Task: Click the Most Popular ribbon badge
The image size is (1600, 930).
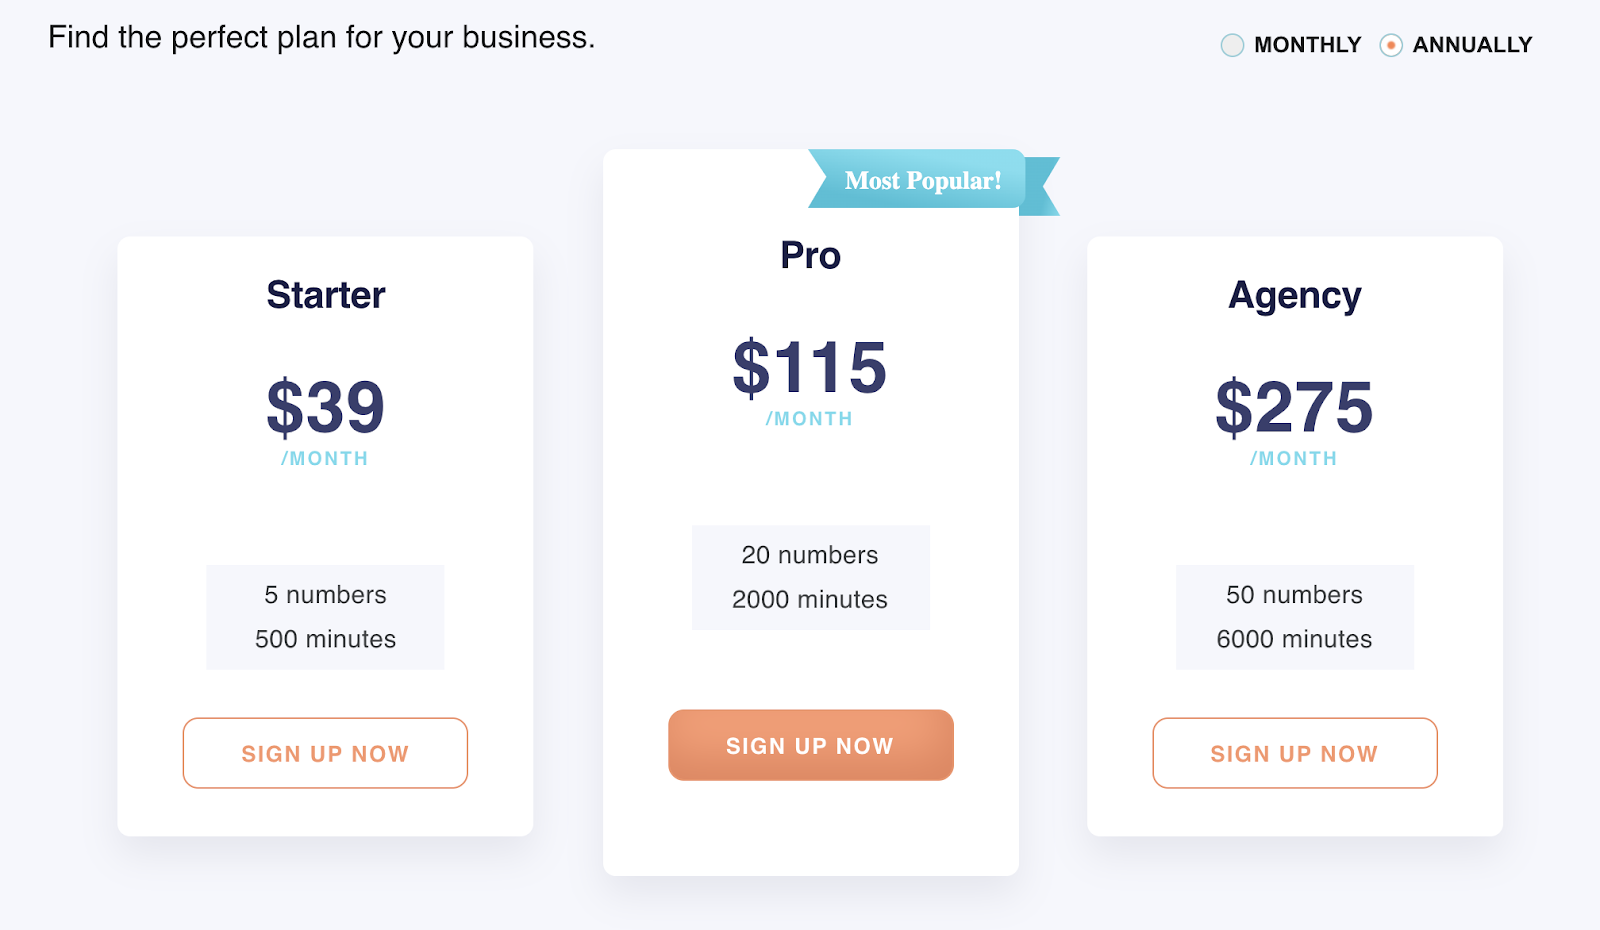Action: 922,180
